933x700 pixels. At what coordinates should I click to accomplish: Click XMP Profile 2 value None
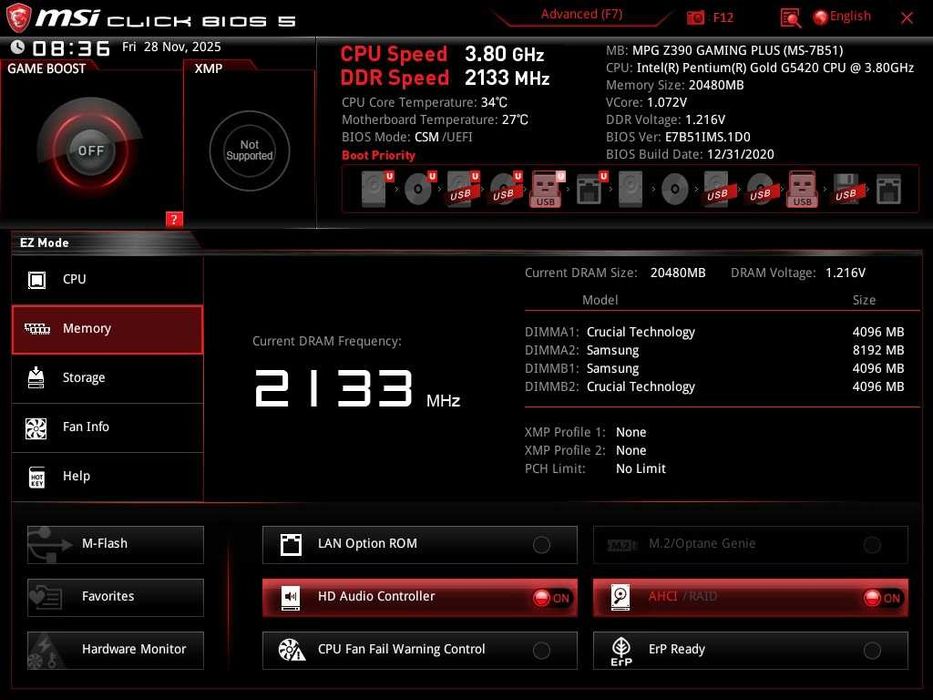click(631, 451)
